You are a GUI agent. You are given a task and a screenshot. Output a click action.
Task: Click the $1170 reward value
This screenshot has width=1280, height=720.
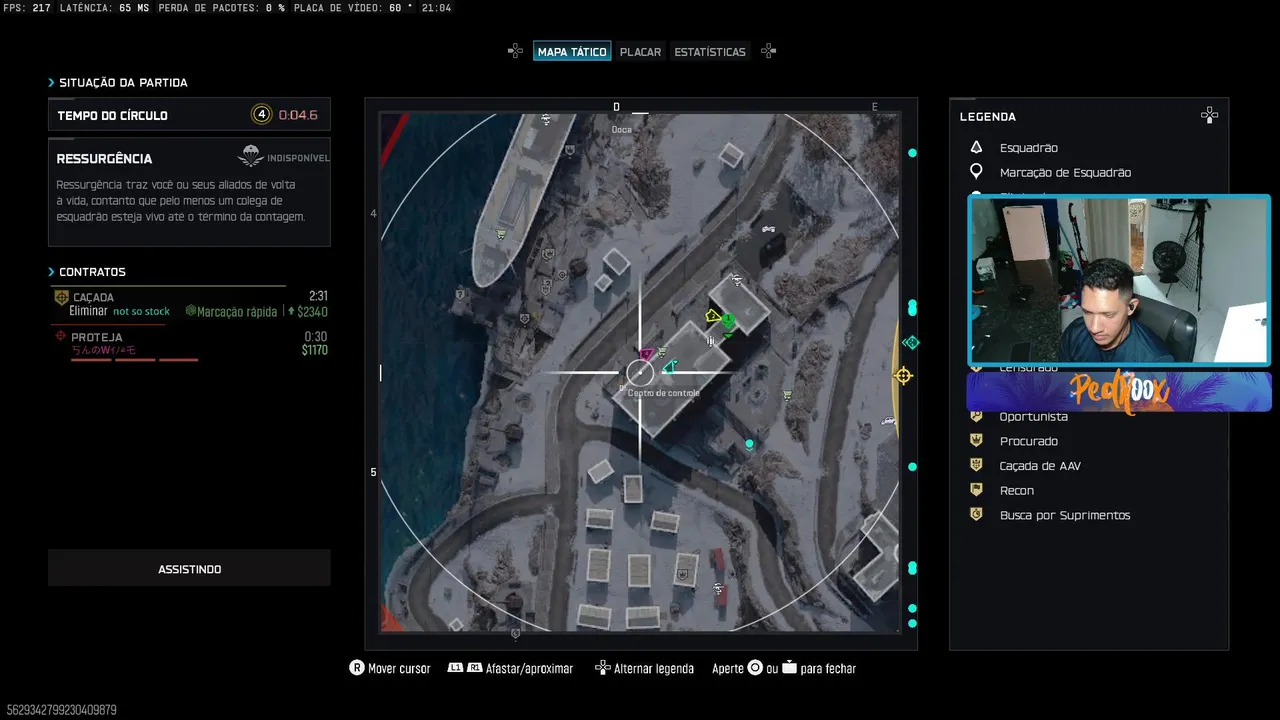tap(315, 351)
